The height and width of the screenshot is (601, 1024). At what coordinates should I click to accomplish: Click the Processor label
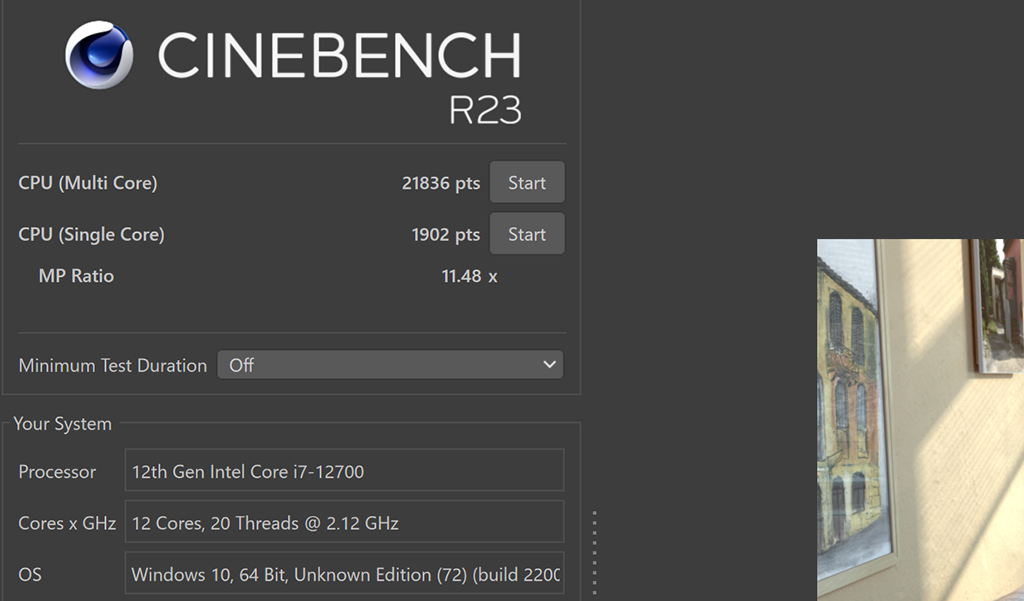[57, 472]
